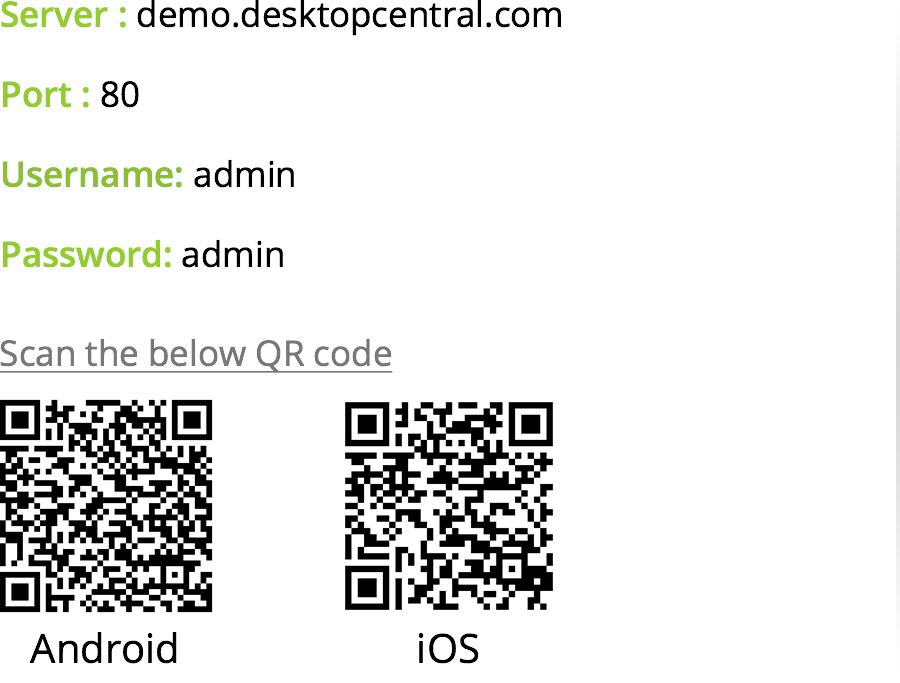900x683 pixels.
Task: Click the admin value beside Username
Action: click(245, 175)
